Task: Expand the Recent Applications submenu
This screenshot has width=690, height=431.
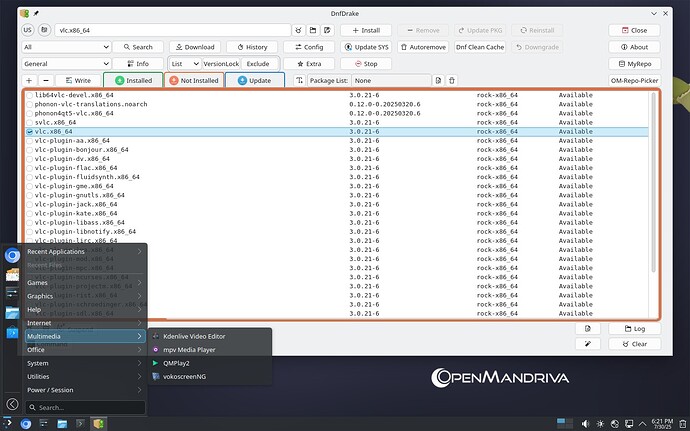Action: [x=84, y=251]
